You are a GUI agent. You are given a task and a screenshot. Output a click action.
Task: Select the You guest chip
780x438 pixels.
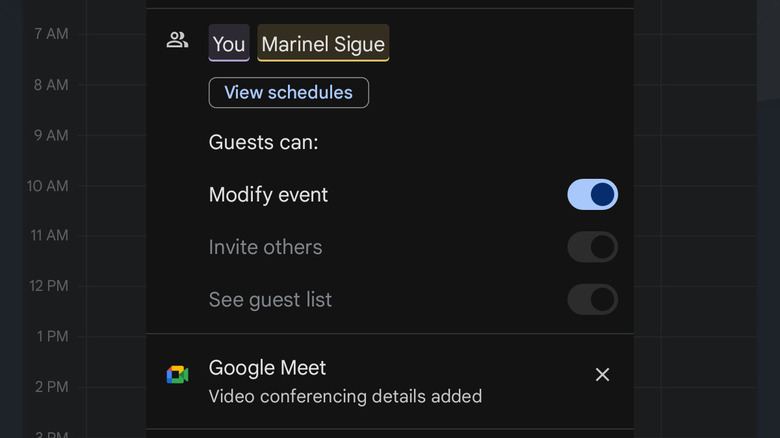[x=229, y=44]
